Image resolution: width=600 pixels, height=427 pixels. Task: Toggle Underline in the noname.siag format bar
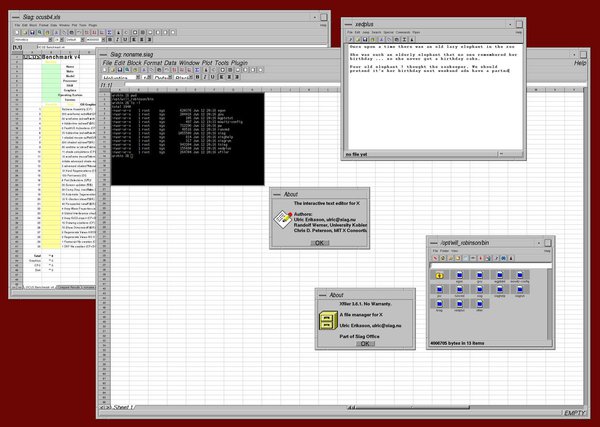(212, 77)
